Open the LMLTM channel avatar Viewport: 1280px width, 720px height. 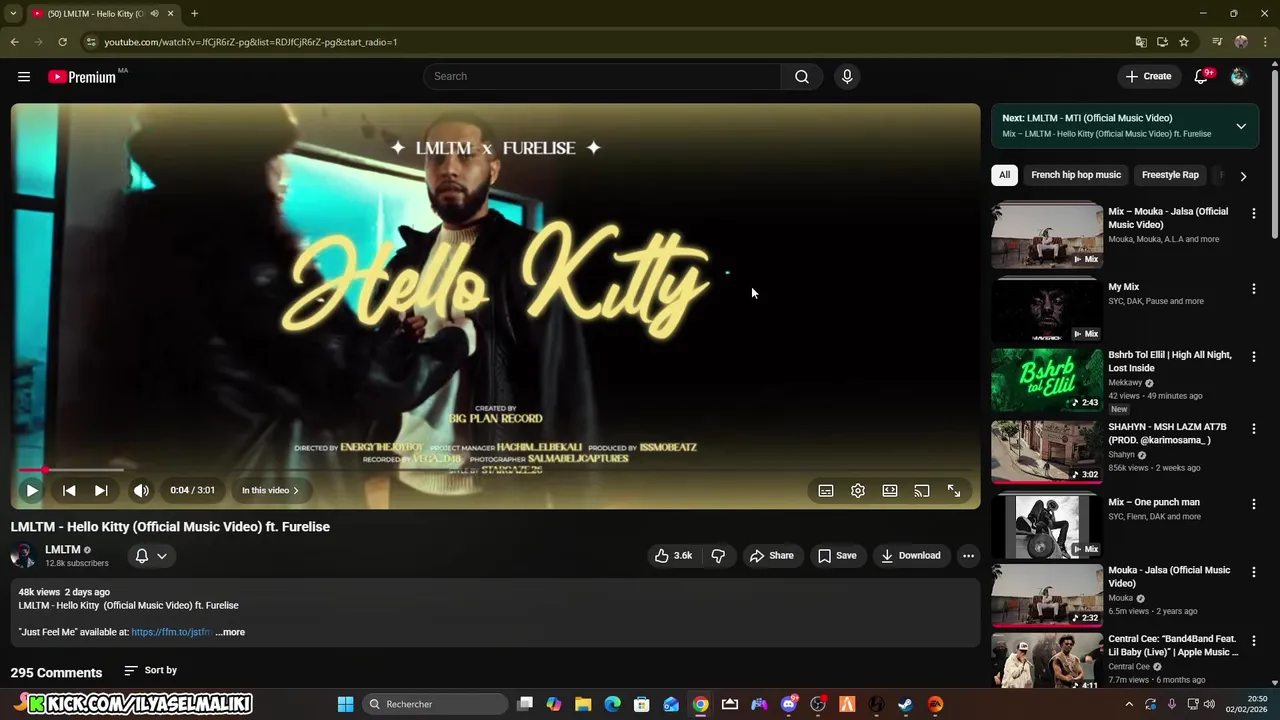[23, 556]
